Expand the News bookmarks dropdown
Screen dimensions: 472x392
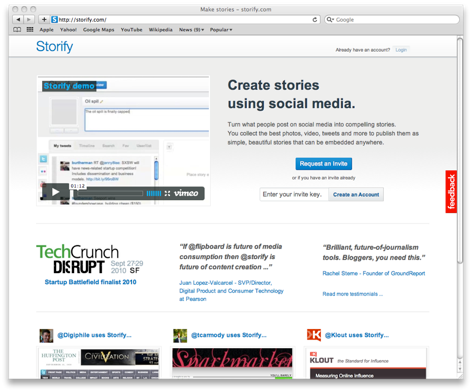pos(191,30)
